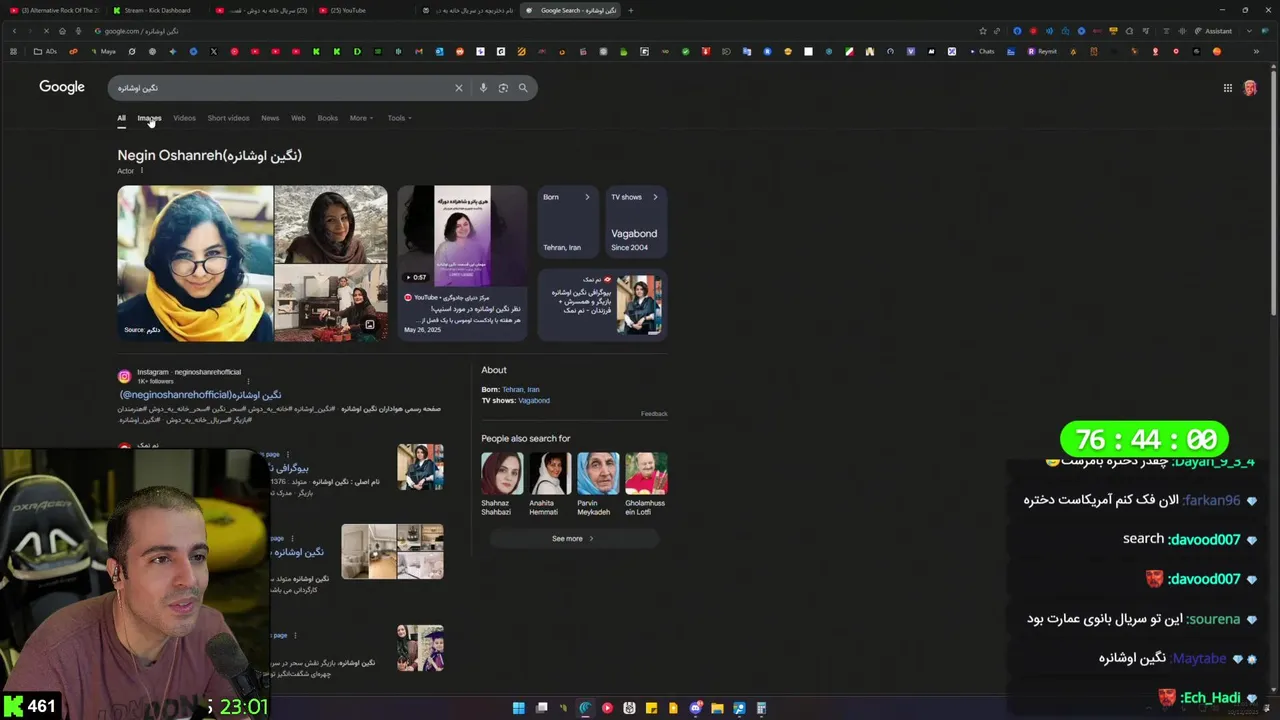Open the neginoshanrehofficial Instagram result link
This screenshot has width=1280, height=720.
pos(200,395)
